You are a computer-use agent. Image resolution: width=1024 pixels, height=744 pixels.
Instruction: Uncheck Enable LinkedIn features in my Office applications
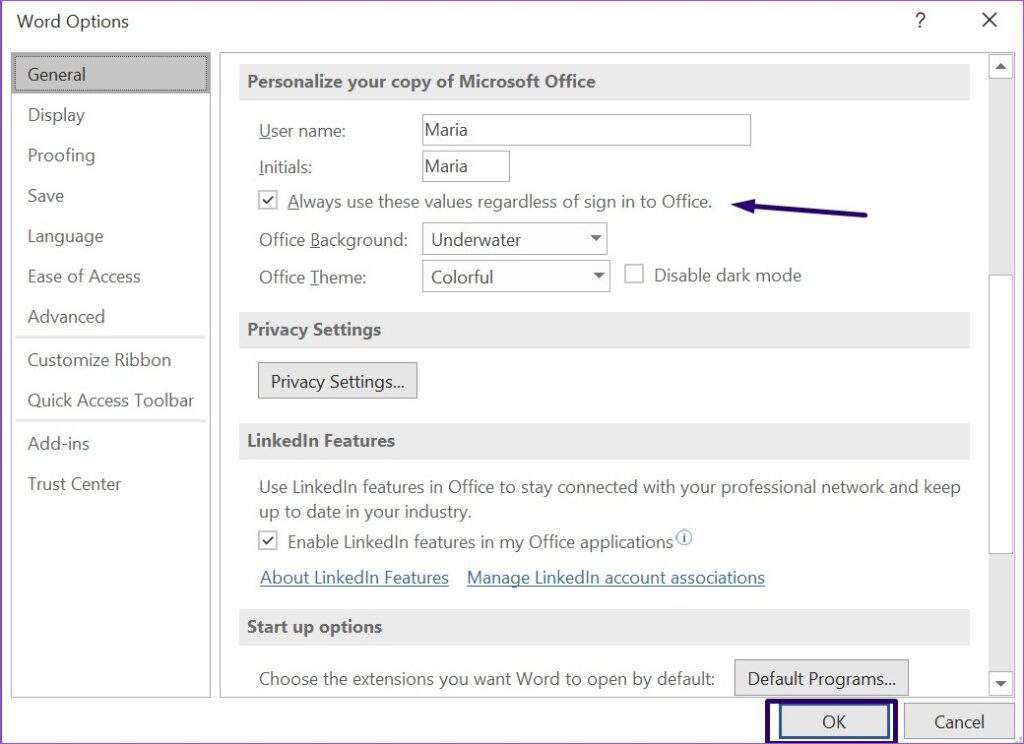[x=267, y=540]
